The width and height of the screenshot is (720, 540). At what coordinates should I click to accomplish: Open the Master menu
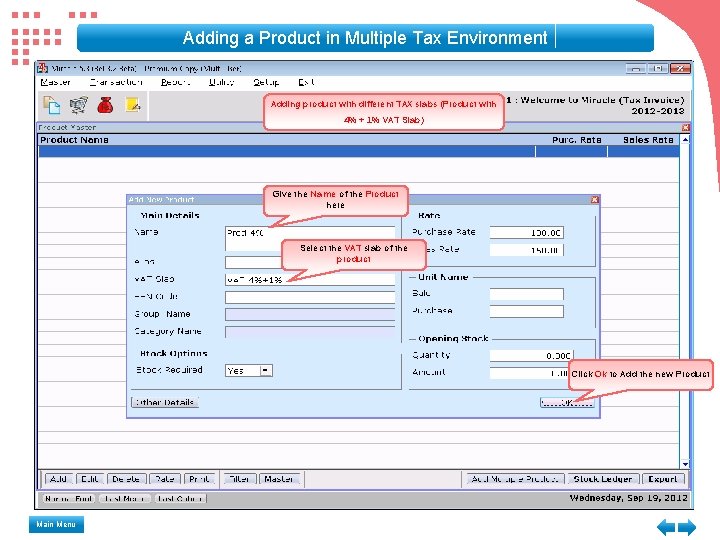55,82
